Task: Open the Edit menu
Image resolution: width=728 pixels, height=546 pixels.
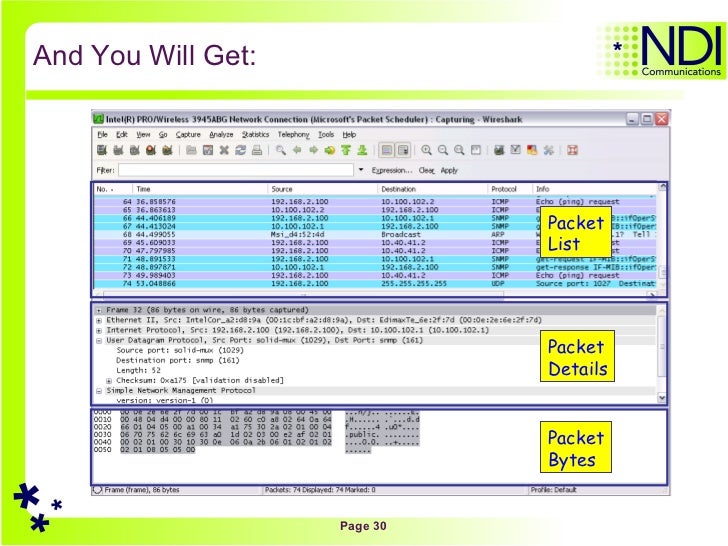Action: (x=122, y=135)
